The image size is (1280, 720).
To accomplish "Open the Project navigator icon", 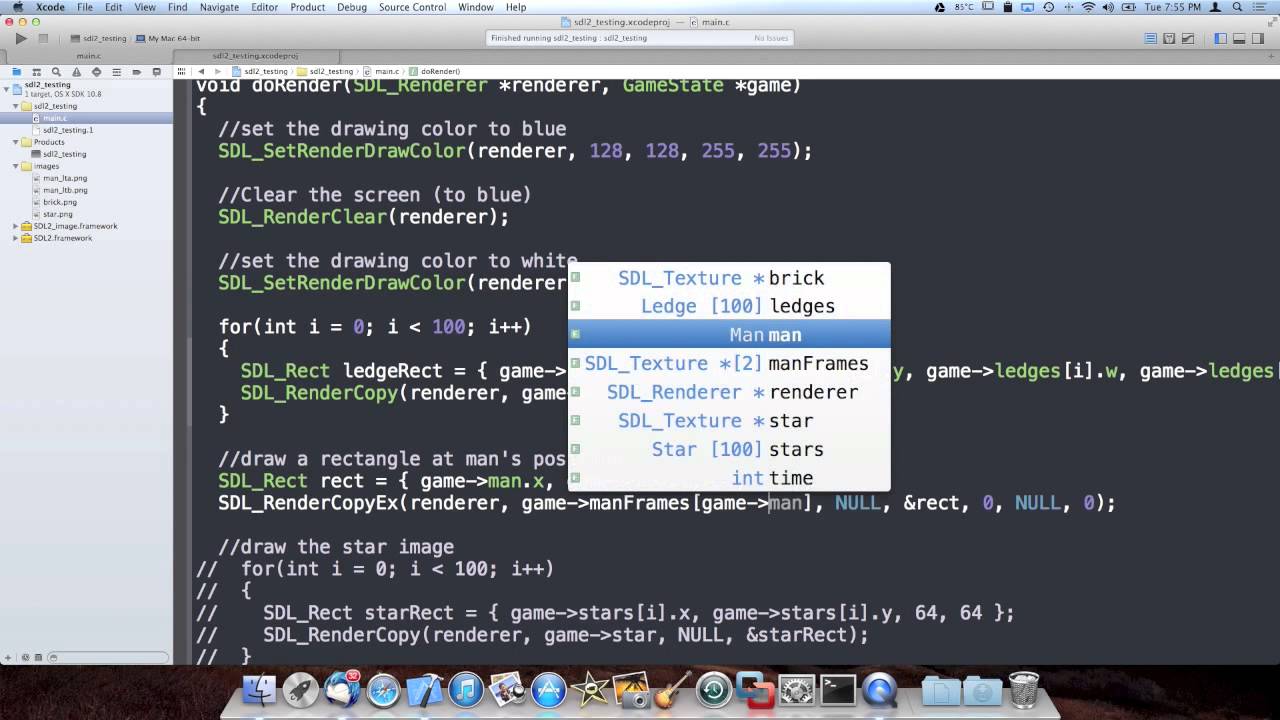I will pyautogui.click(x=16, y=72).
